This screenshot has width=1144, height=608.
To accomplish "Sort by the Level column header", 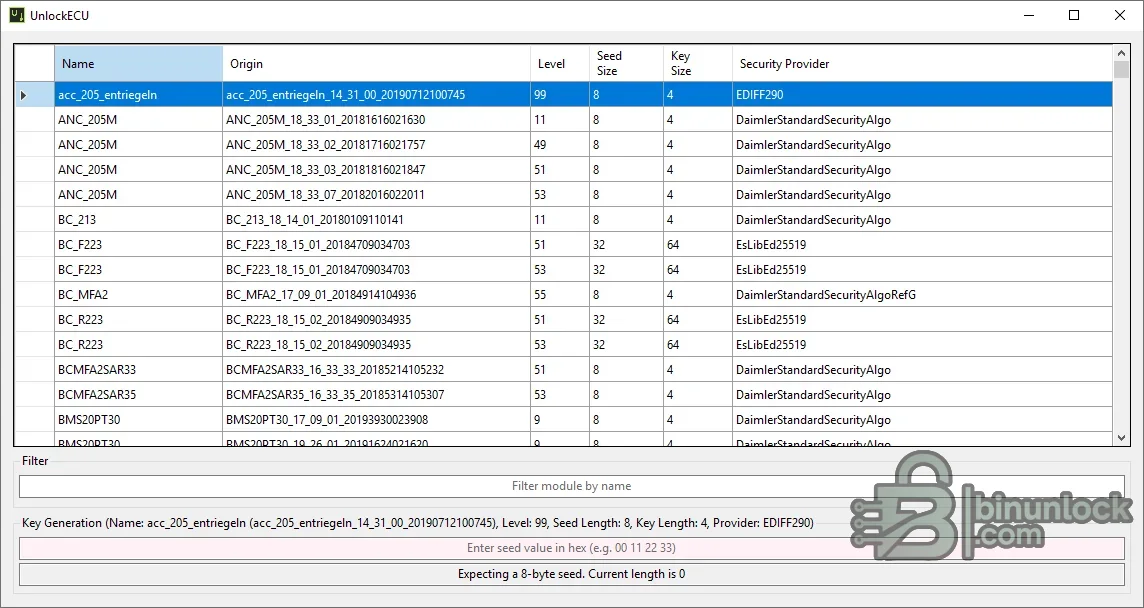I will 560,64.
